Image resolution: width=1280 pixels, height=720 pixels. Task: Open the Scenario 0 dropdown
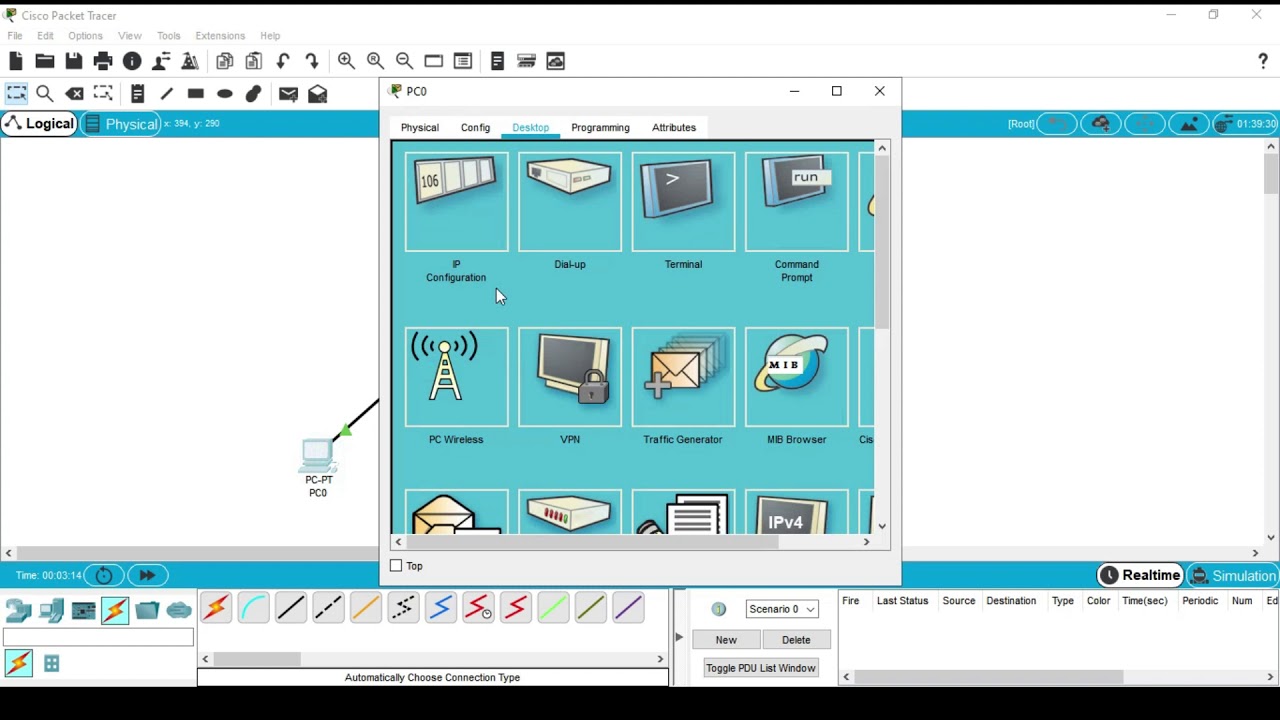782,609
